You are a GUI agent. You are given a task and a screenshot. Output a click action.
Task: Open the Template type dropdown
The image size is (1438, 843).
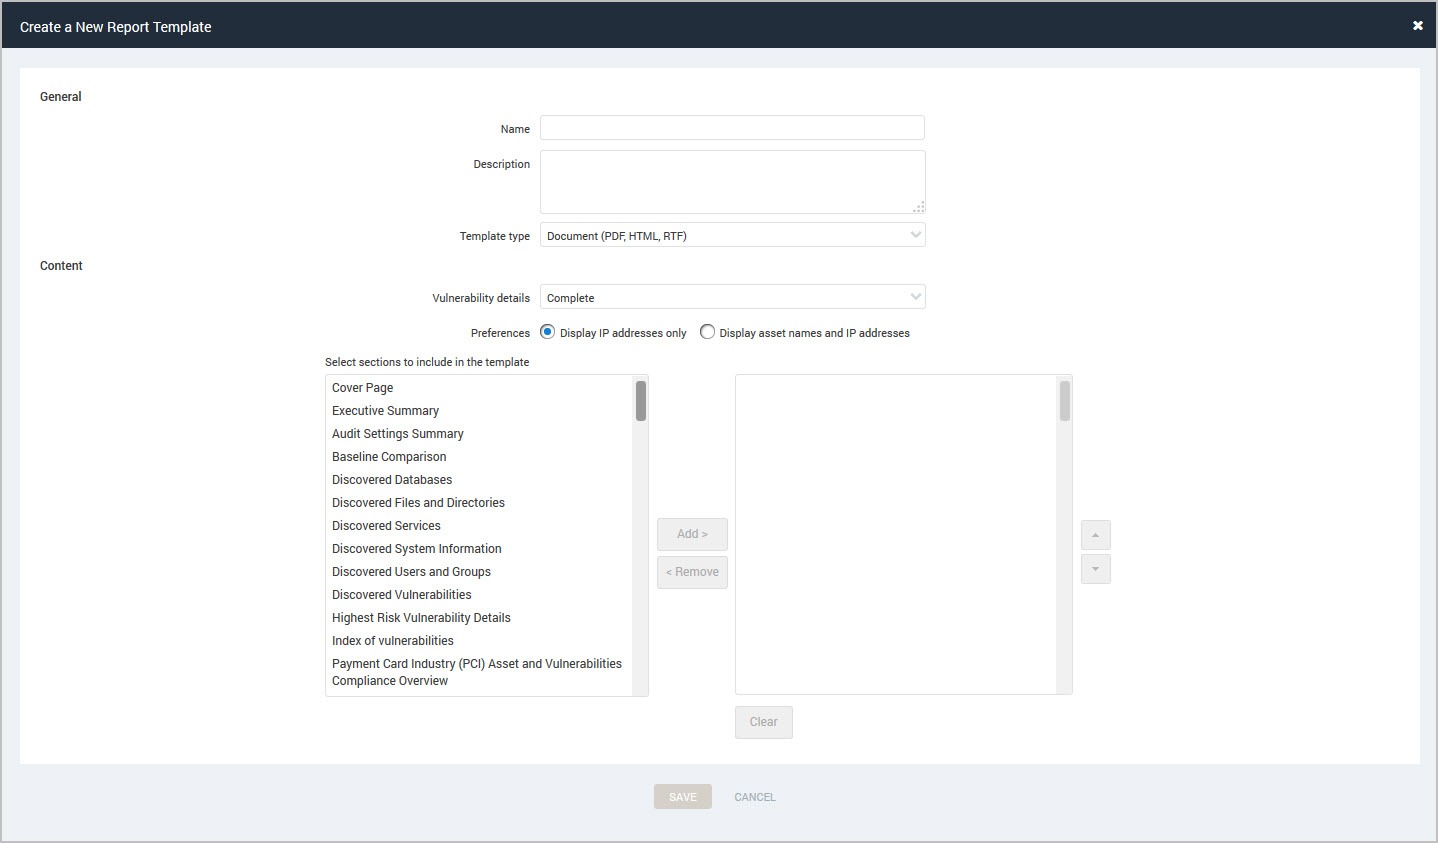pyautogui.click(x=732, y=235)
